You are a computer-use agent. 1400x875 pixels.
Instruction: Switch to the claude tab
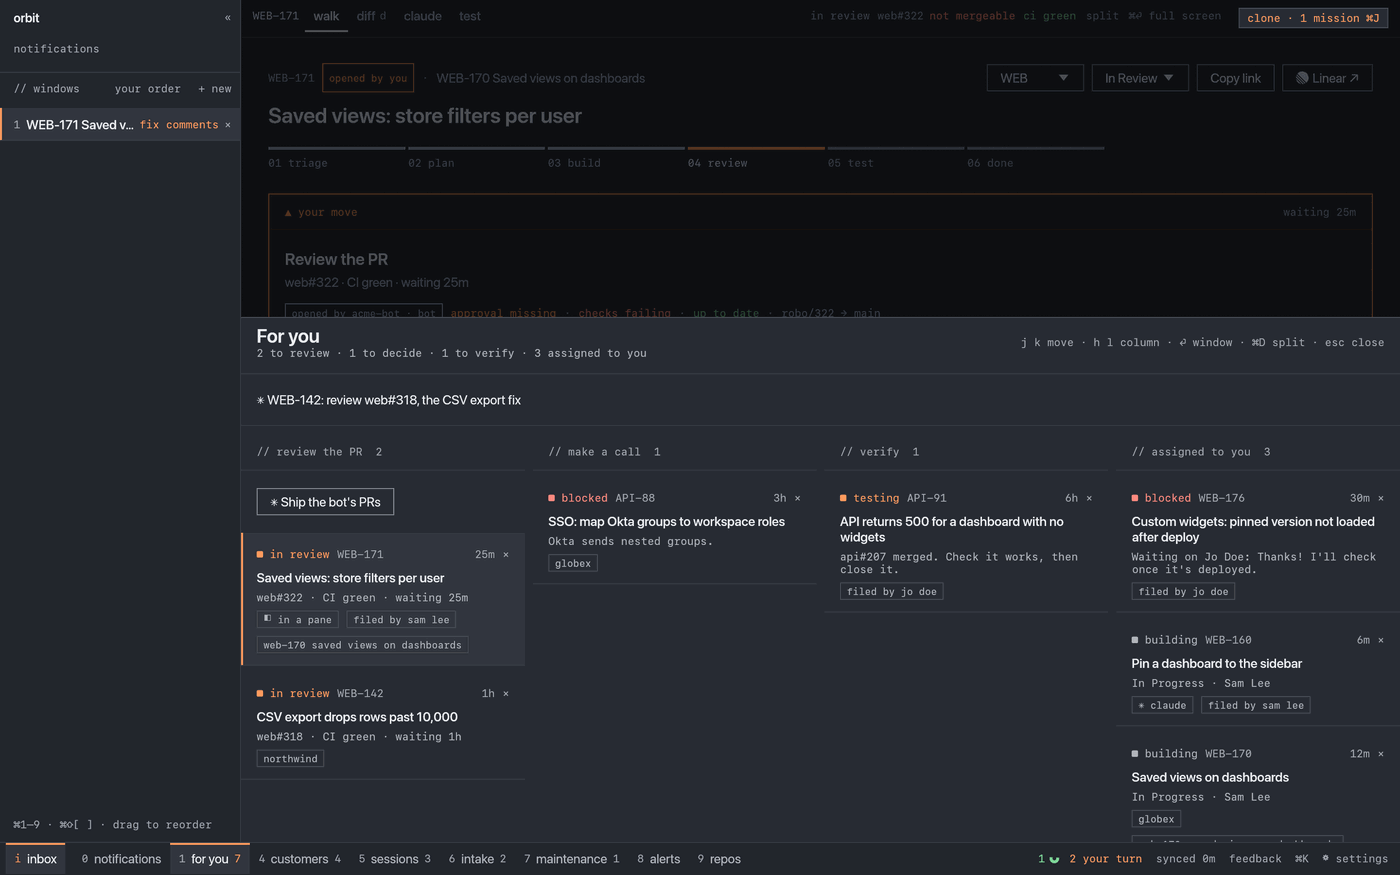pyautogui.click(x=422, y=16)
